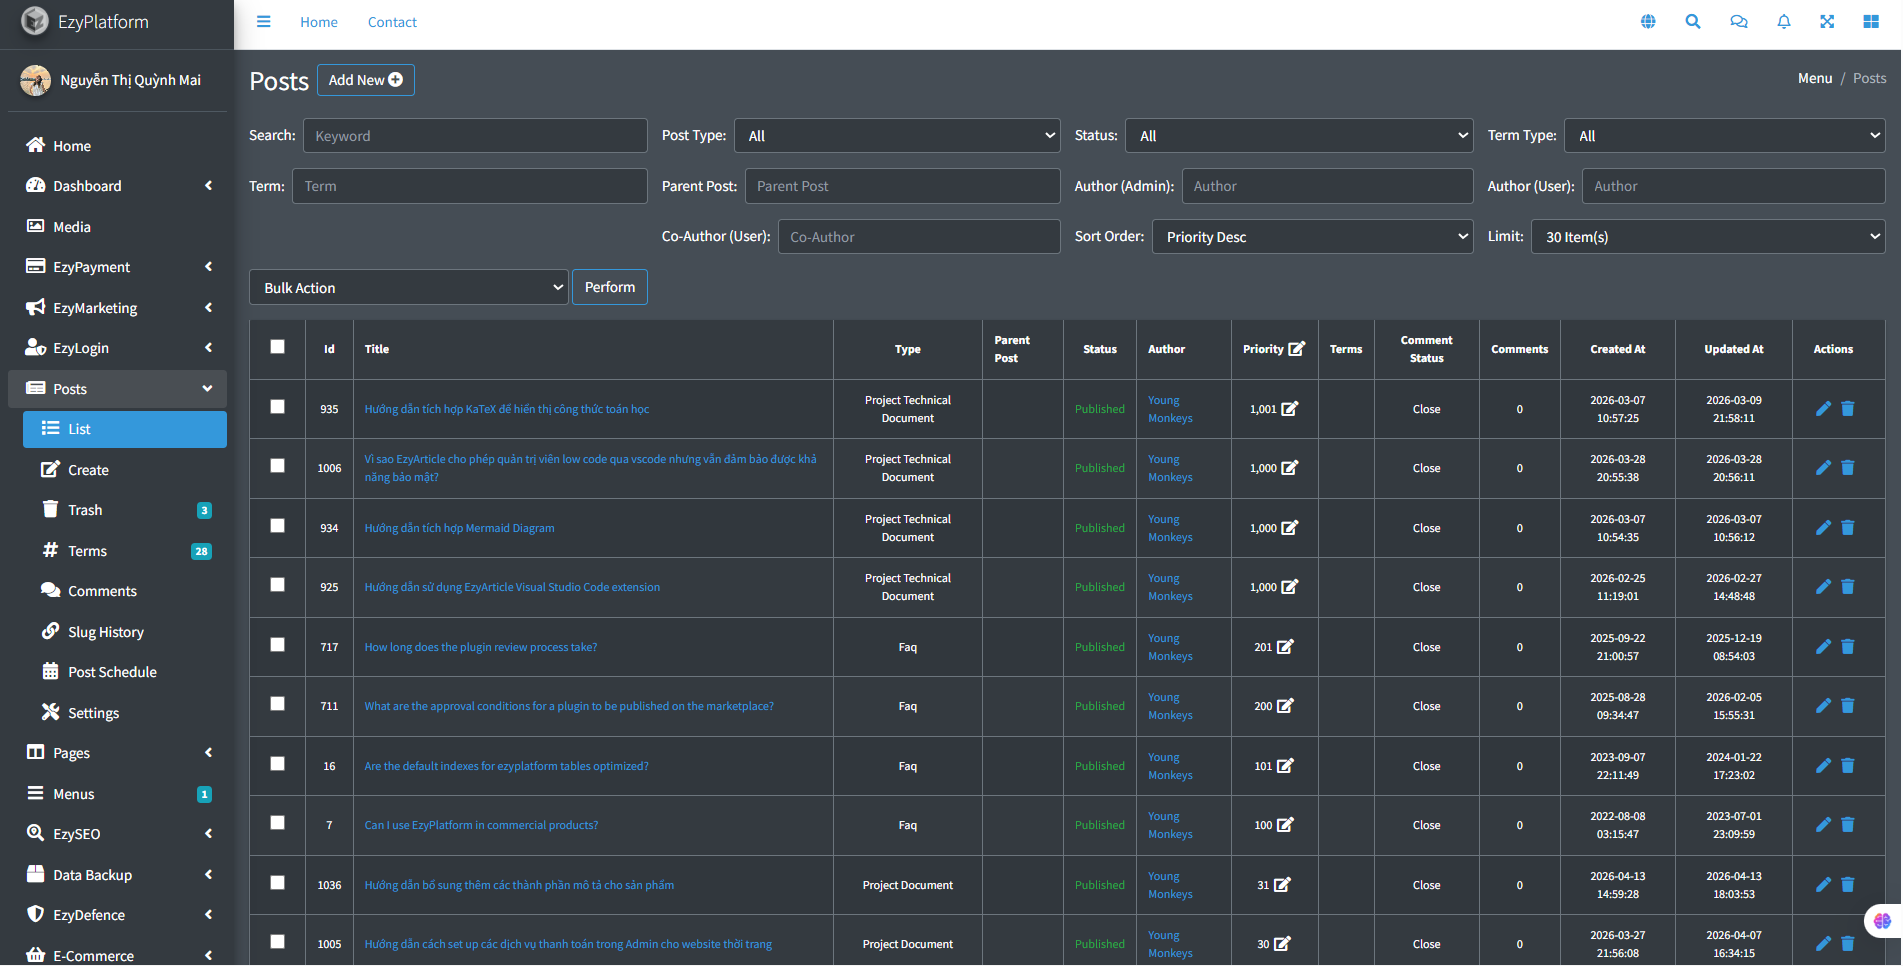The height and width of the screenshot is (966, 1903).
Task: Expand the Sort Order dropdown
Action: coord(1312,237)
